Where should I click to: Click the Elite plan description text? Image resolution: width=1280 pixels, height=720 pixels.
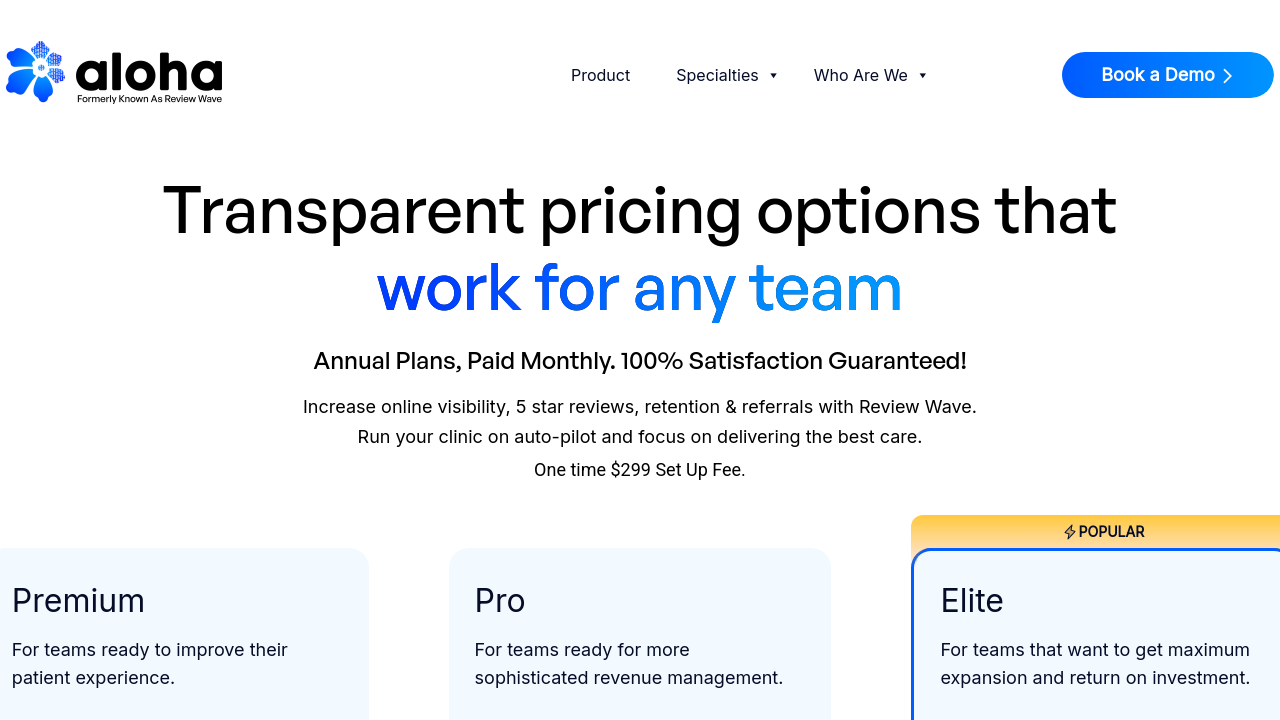(x=1095, y=664)
